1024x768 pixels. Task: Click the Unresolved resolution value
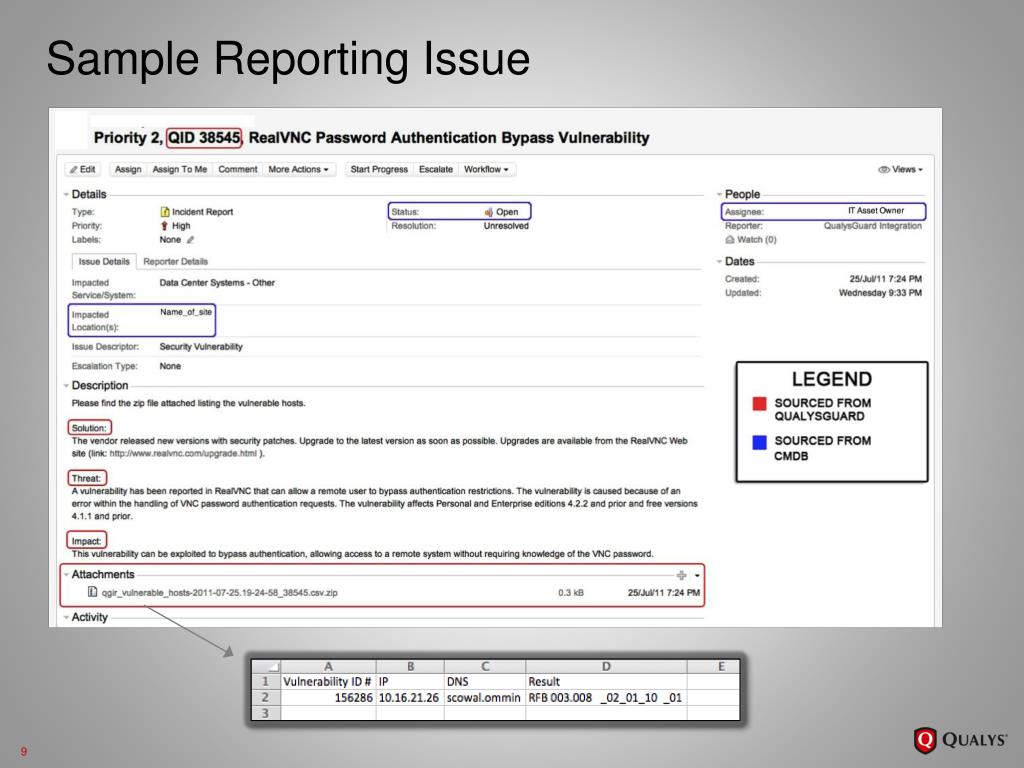(x=506, y=225)
